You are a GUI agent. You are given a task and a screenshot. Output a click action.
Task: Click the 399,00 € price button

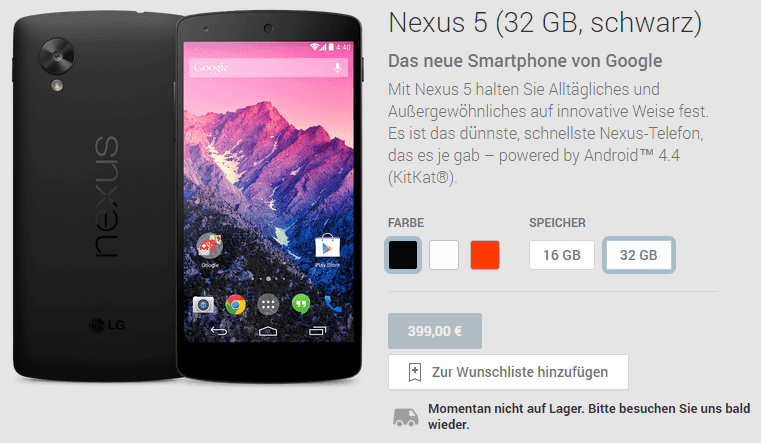(x=434, y=331)
